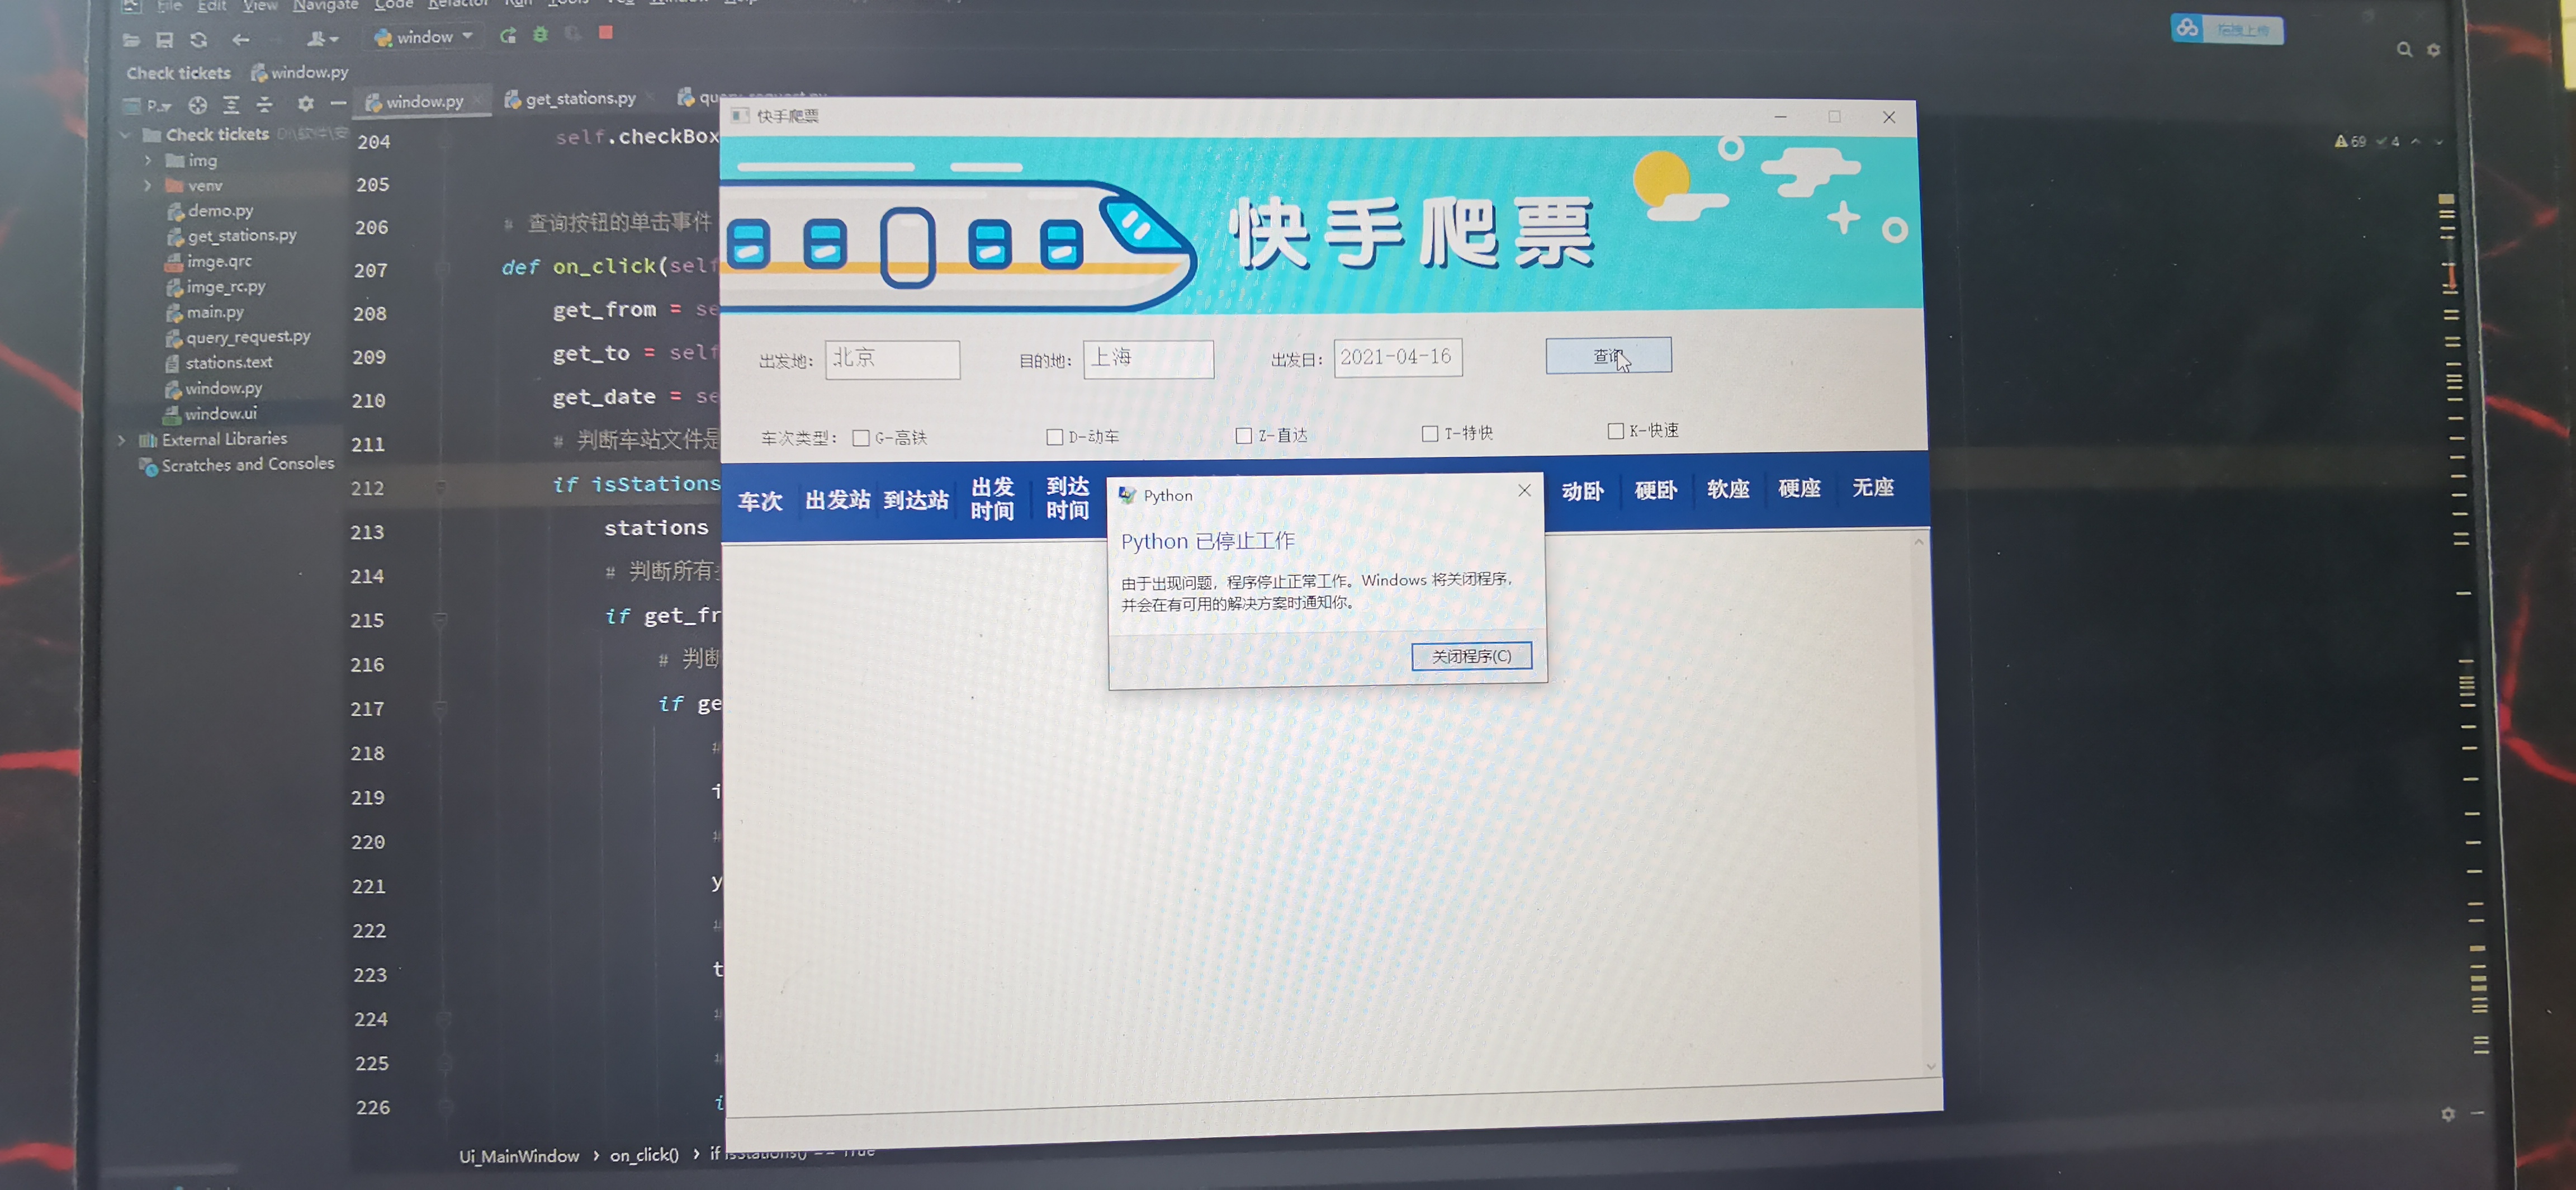
Task: Open the Code menu
Action: 393,5
